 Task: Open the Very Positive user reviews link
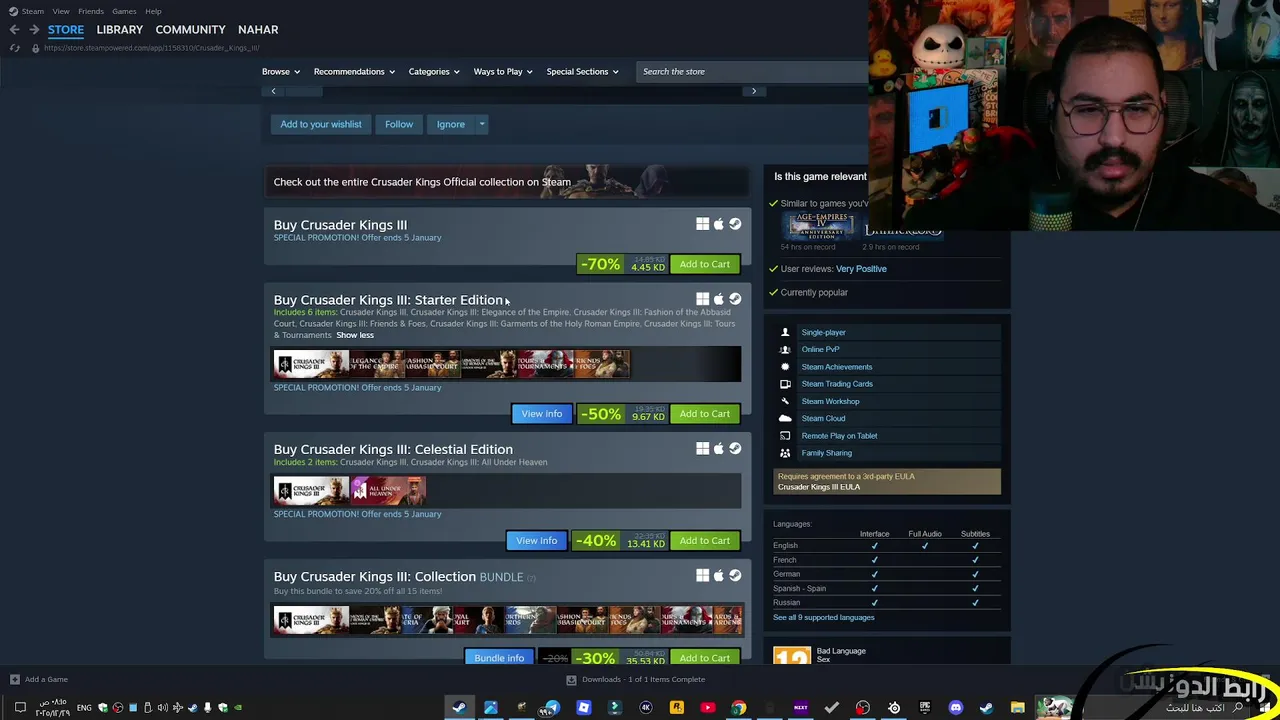tap(861, 269)
